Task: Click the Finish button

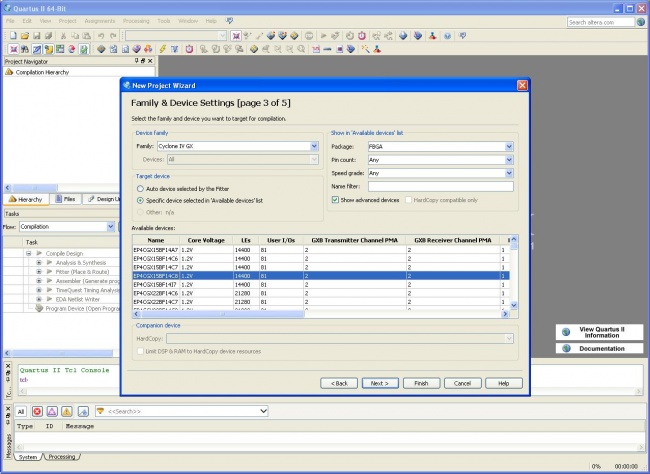Action: click(421, 383)
